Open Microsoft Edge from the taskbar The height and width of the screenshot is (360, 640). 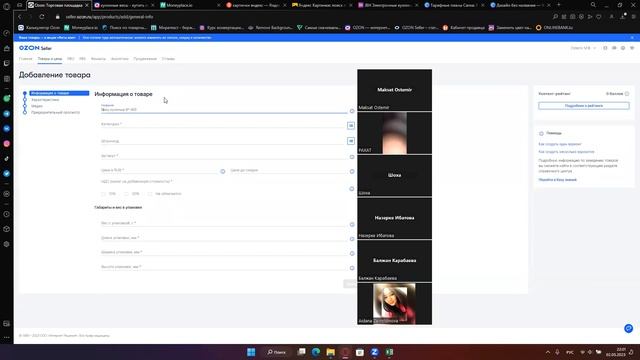tap(316, 352)
